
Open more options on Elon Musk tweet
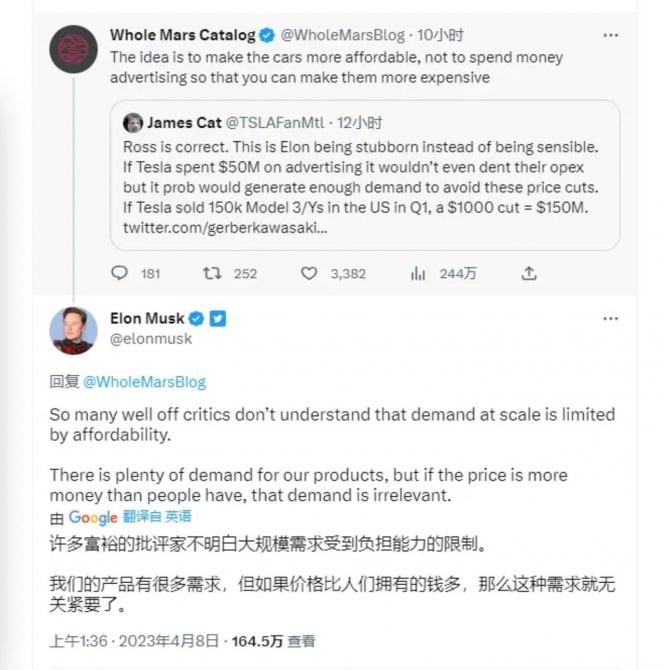[x=610, y=319]
